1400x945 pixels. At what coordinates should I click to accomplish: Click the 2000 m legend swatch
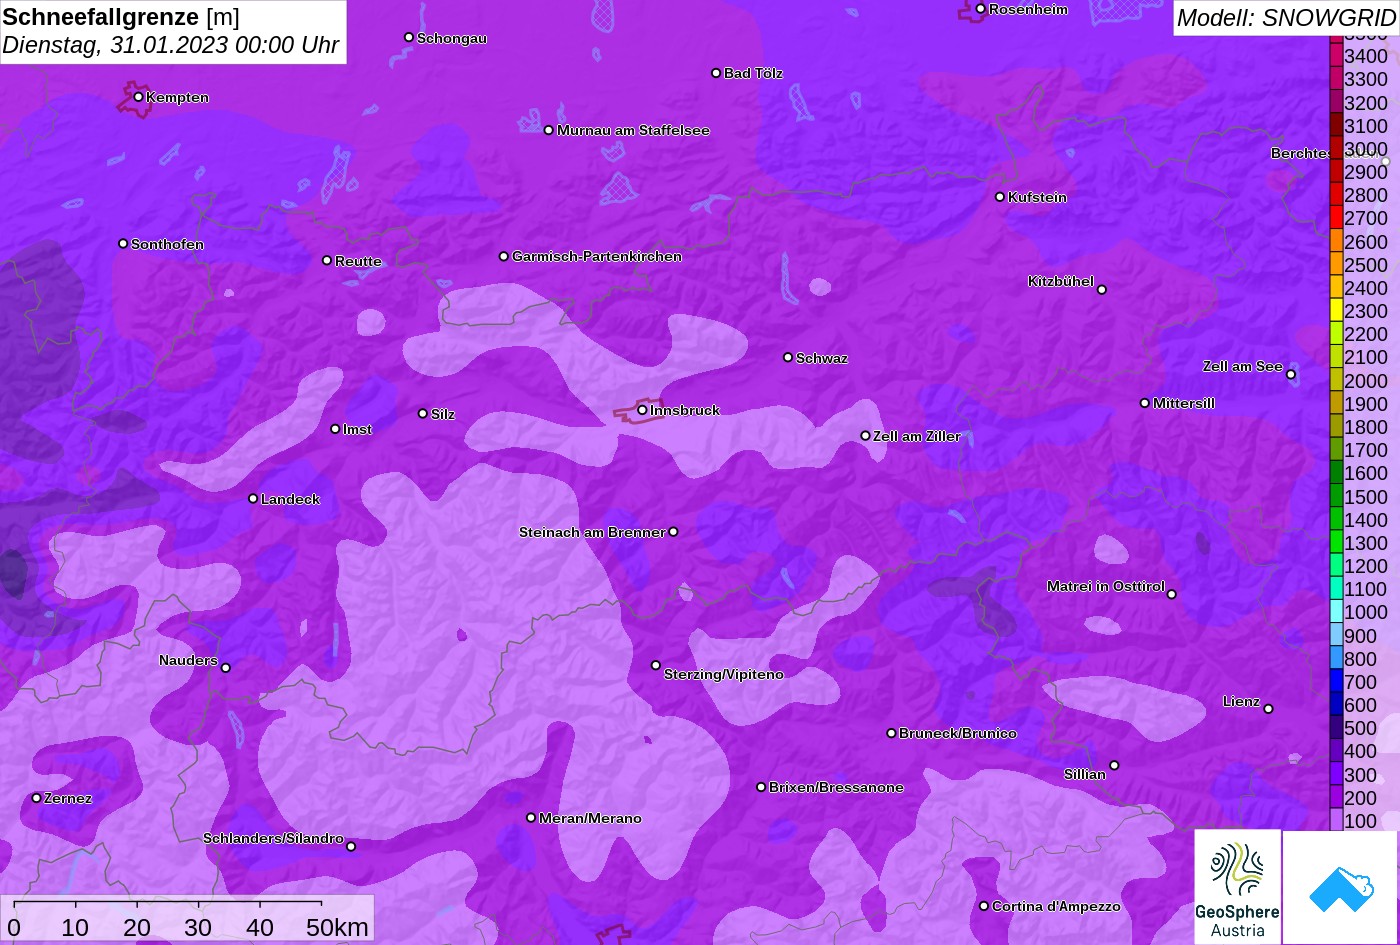coord(1336,380)
